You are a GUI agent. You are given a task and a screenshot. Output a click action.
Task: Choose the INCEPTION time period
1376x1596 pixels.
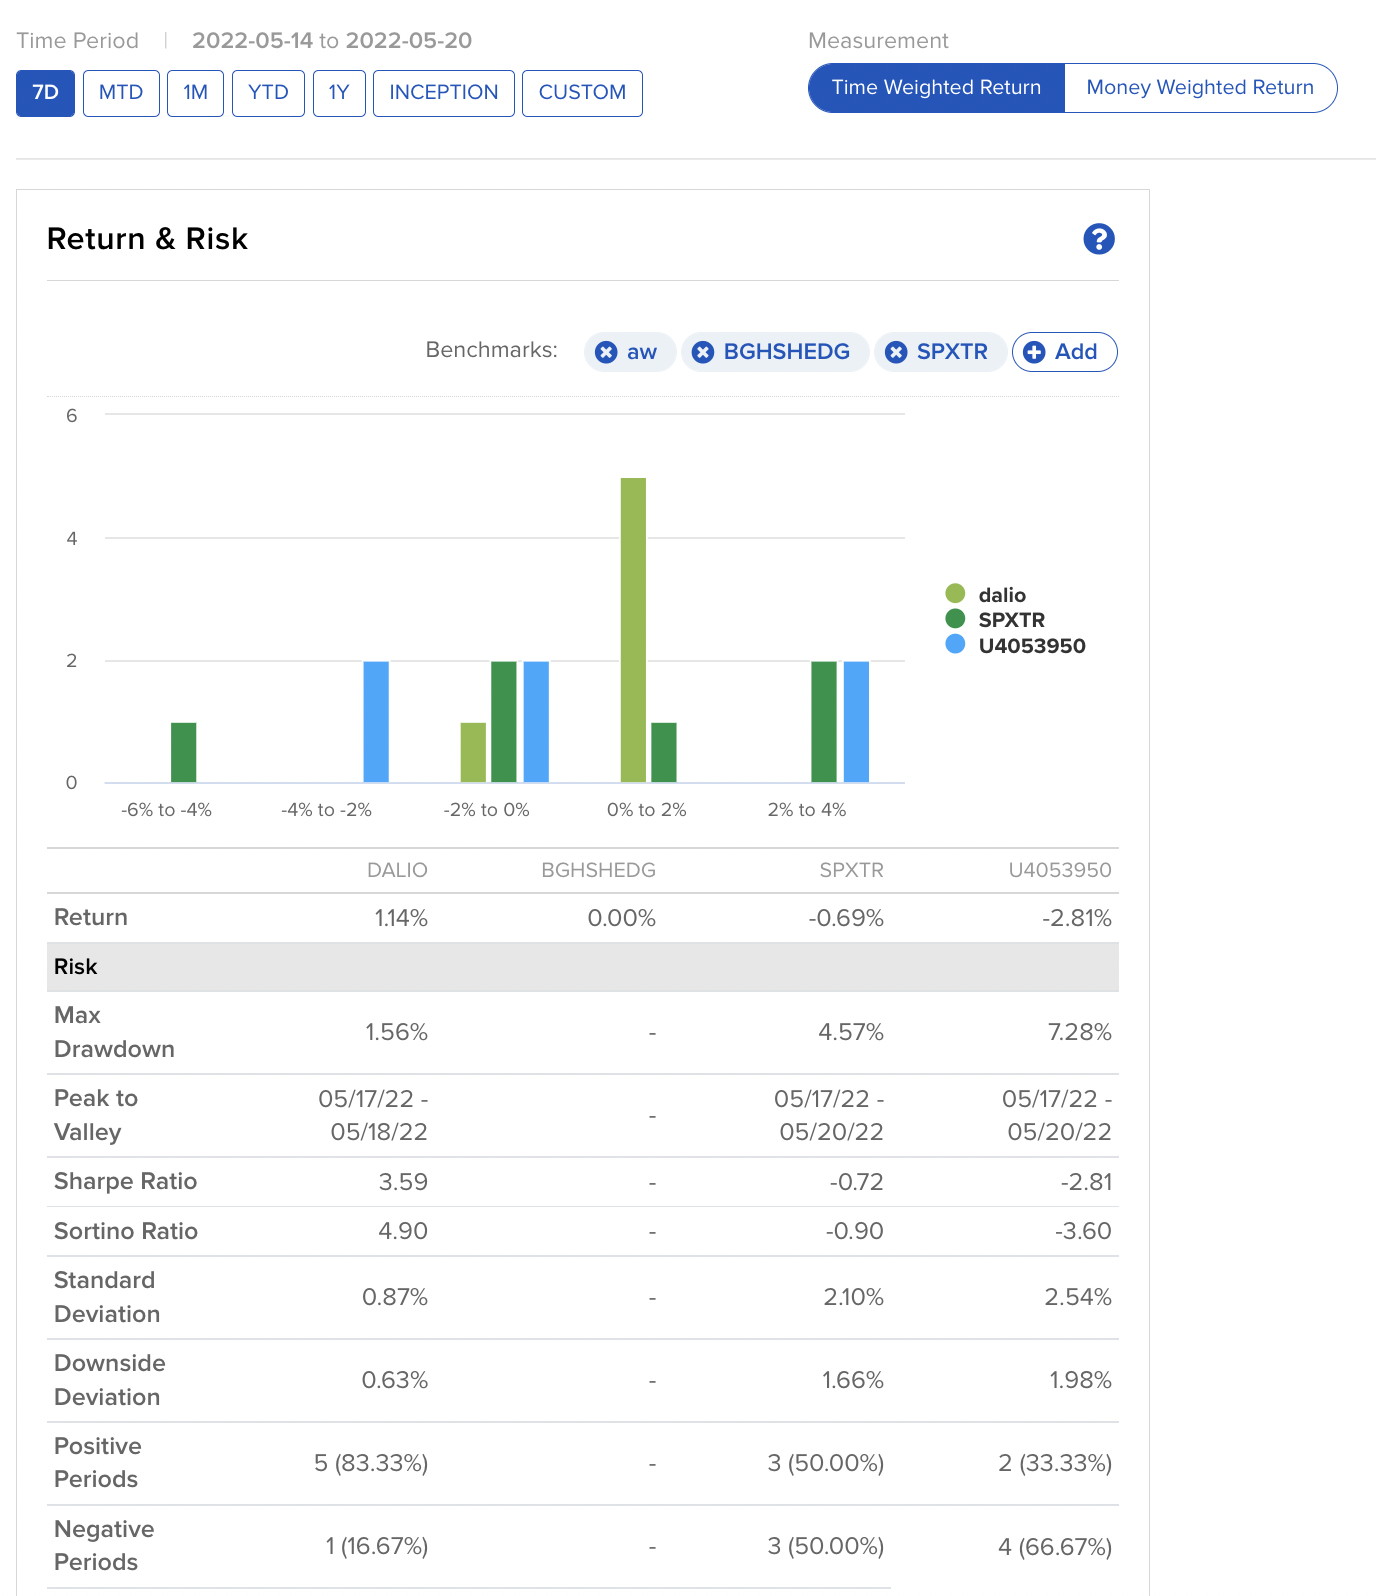click(x=443, y=93)
